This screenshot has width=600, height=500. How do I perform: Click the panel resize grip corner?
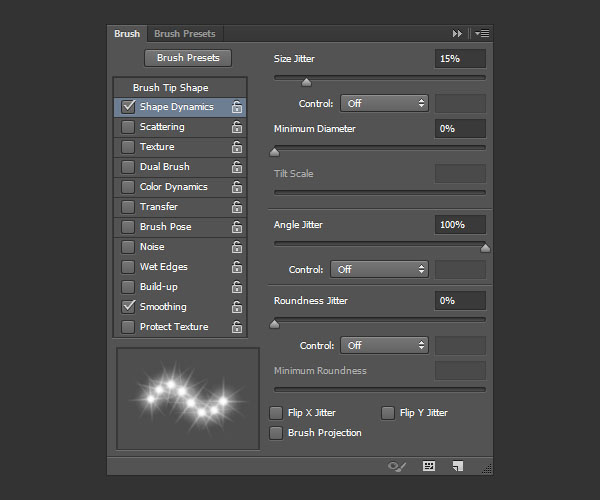[x=487, y=469]
